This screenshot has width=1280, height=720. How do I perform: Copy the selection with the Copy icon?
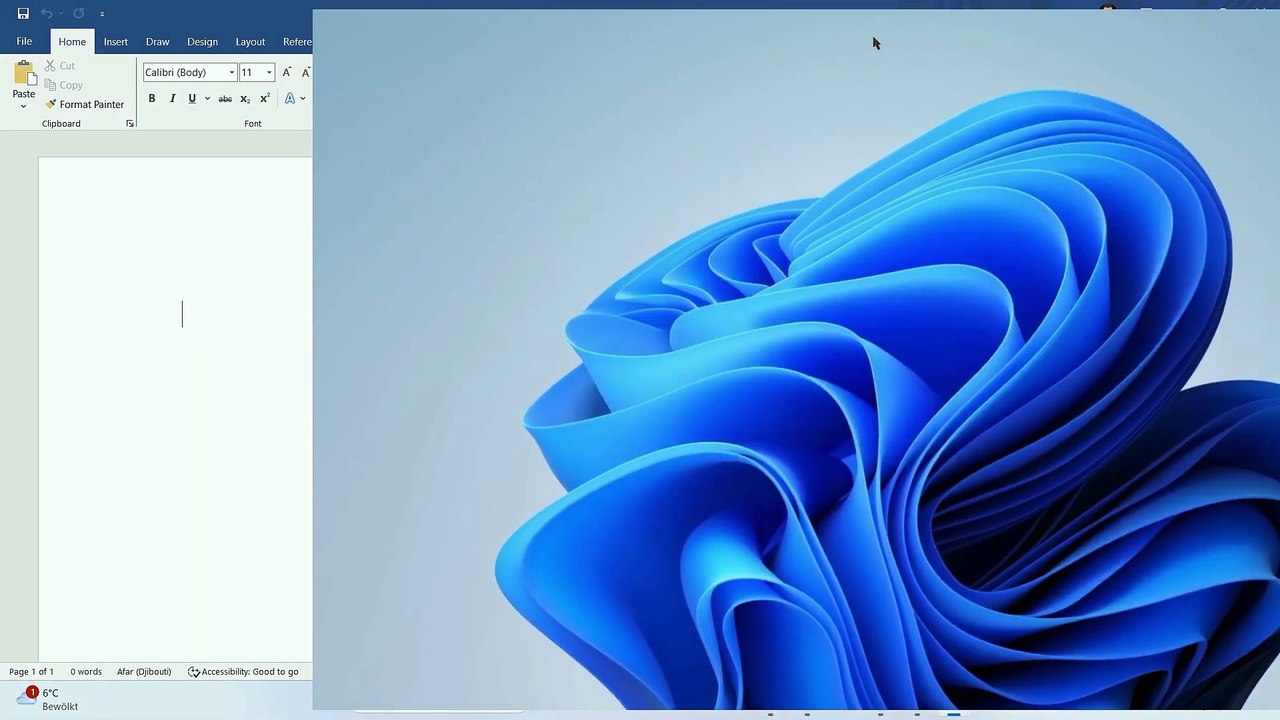tap(63, 85)
